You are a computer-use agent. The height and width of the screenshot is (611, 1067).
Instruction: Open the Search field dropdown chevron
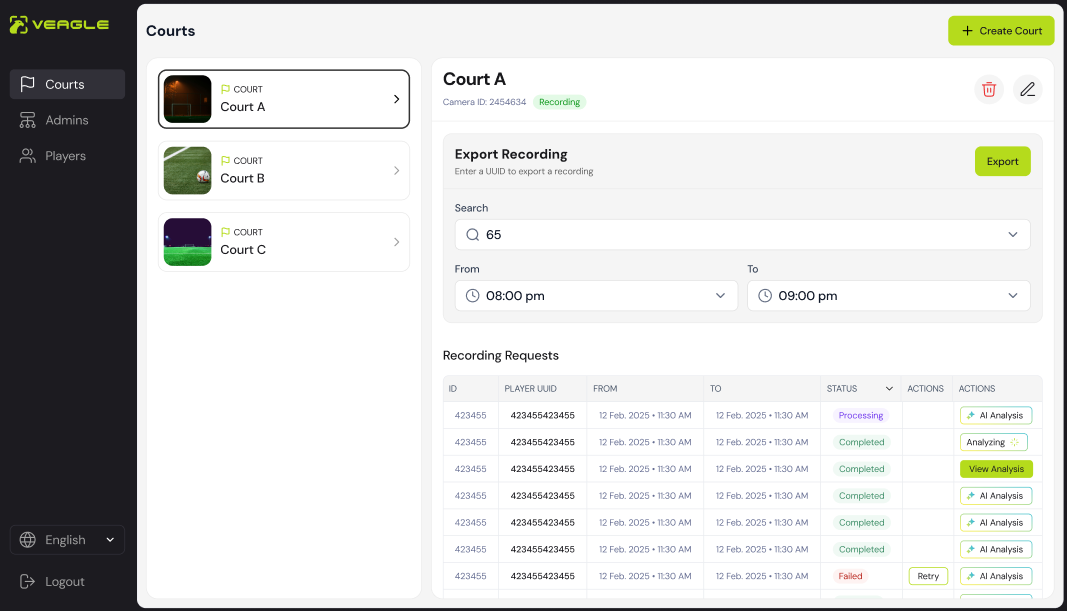tap(1013, 235)
